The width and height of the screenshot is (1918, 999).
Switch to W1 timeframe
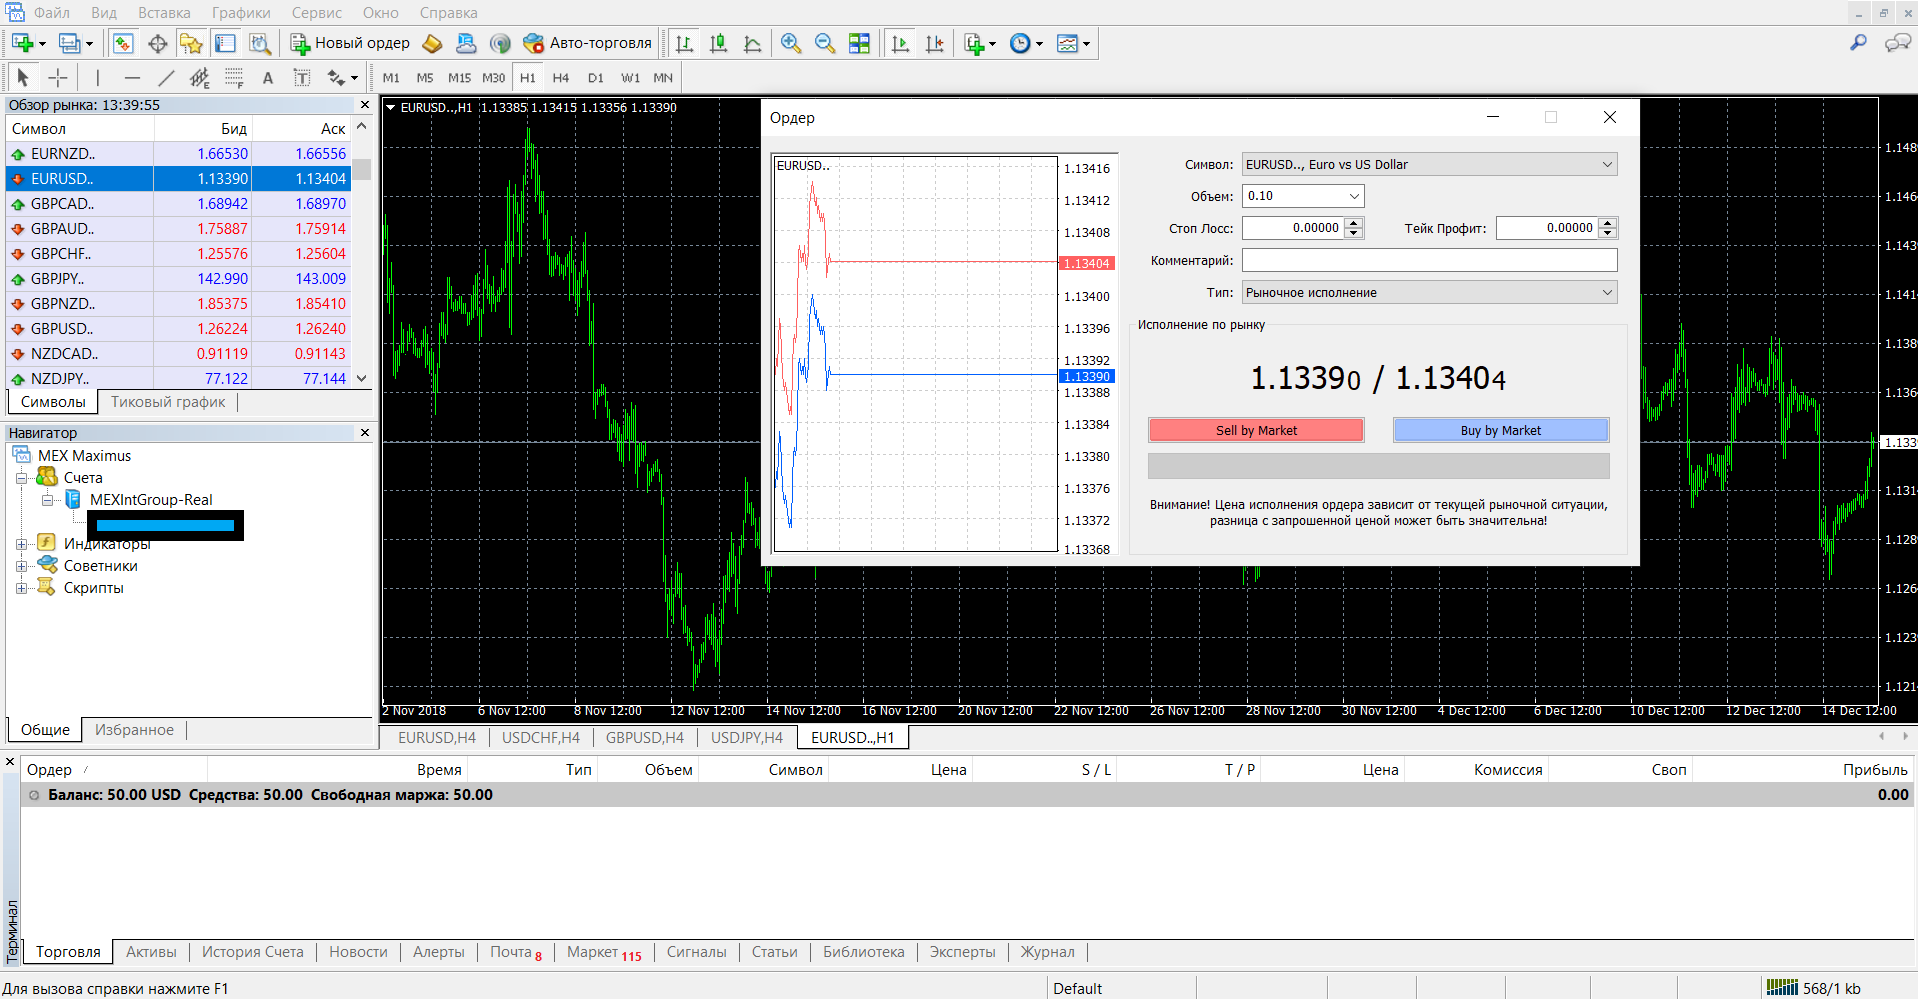pyautogui.click(x=630, y=77)
